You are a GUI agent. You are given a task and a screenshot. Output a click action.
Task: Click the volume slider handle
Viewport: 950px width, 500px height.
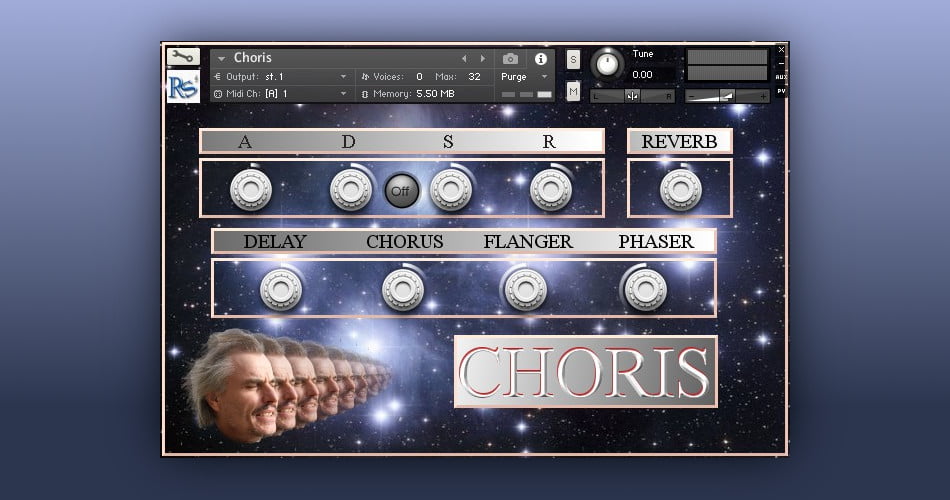click(x=727, y=96)
